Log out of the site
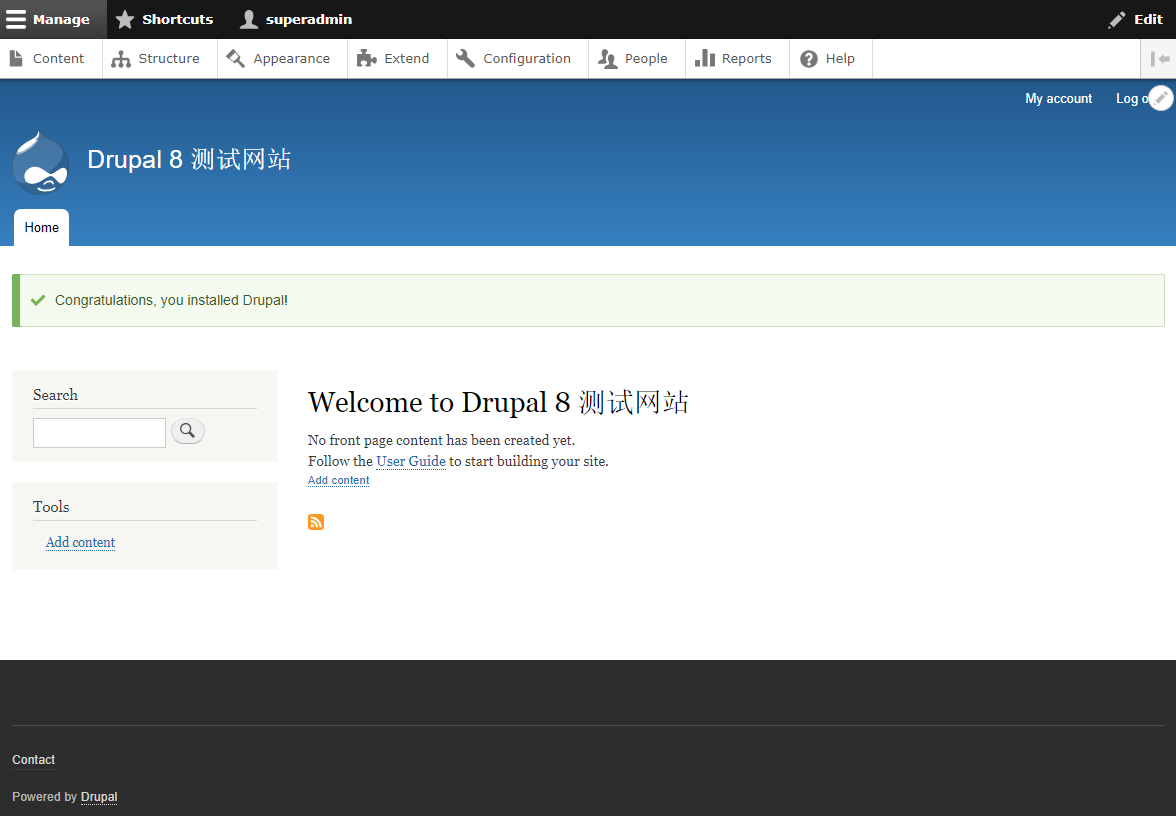The width and height of the screenshot is (1176, 816). tap(1132, 98)
